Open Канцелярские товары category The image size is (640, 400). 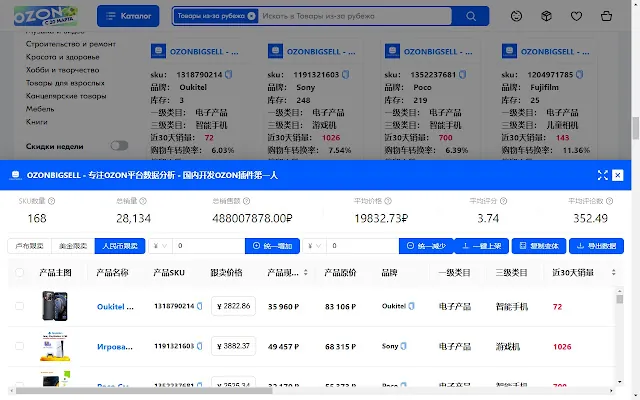66,96
